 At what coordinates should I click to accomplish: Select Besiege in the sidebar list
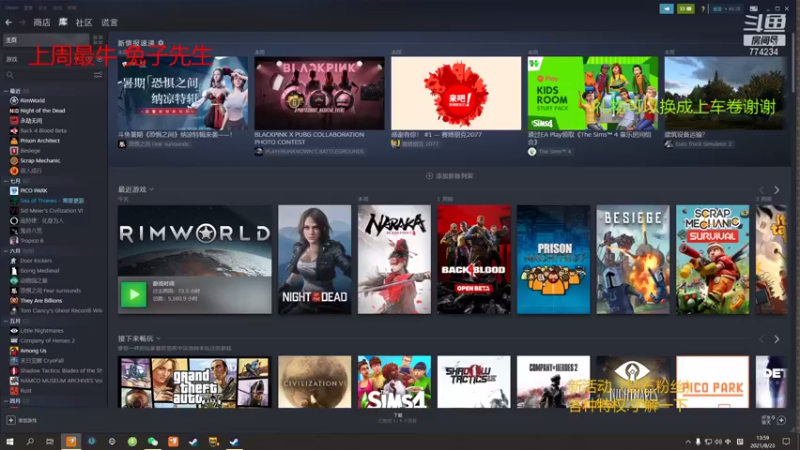[30, 151]
